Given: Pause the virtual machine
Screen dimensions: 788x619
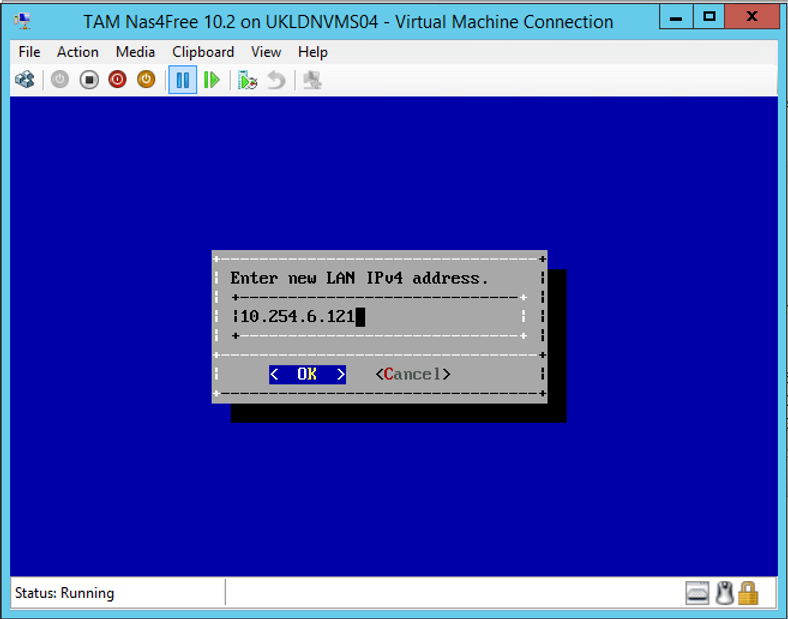Looking at the screenshot, I should coord(183,79).
